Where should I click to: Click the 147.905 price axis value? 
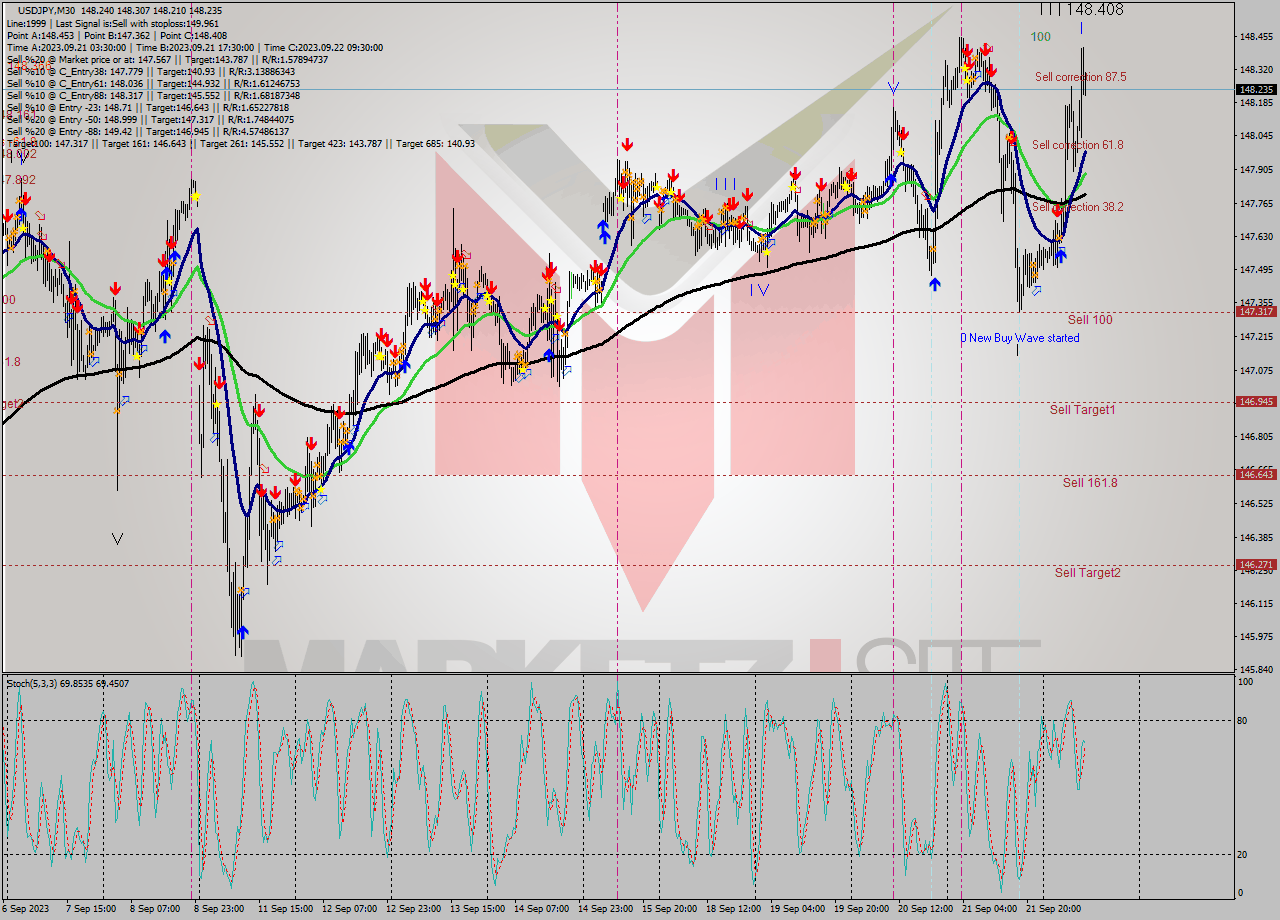coord(1255,170)
